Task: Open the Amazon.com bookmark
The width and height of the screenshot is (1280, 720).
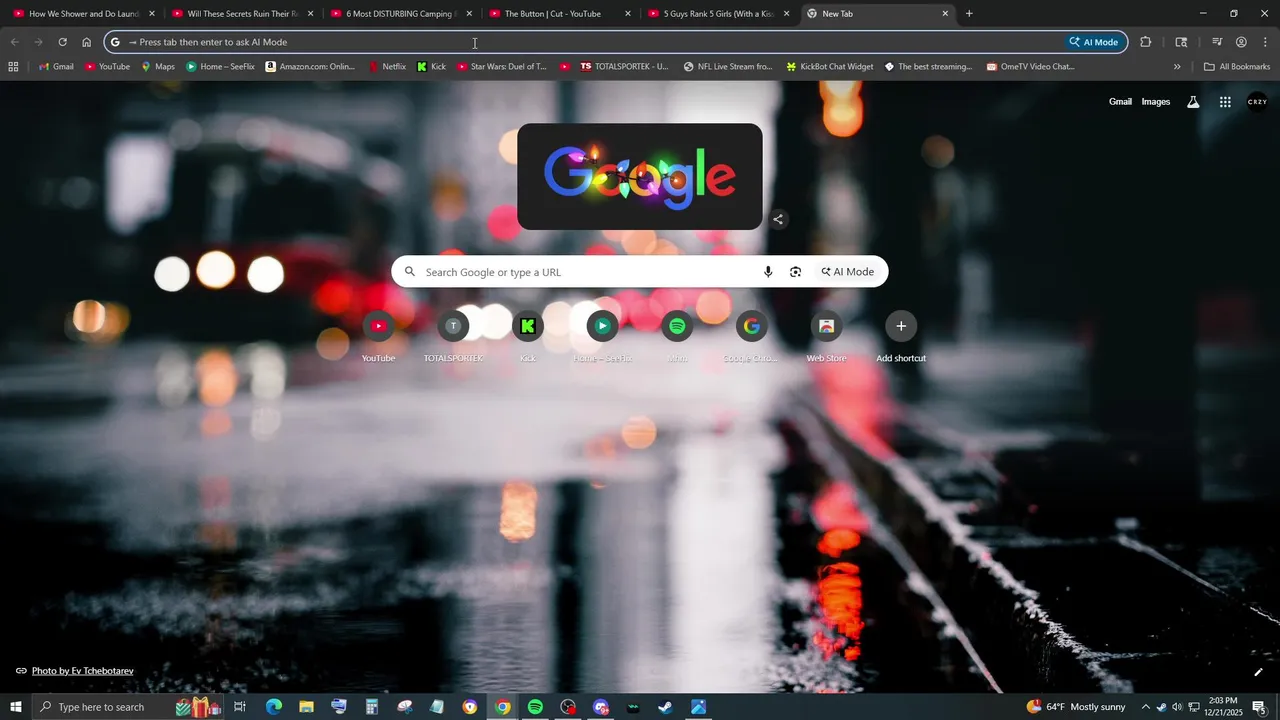Action: click(310, 67)
